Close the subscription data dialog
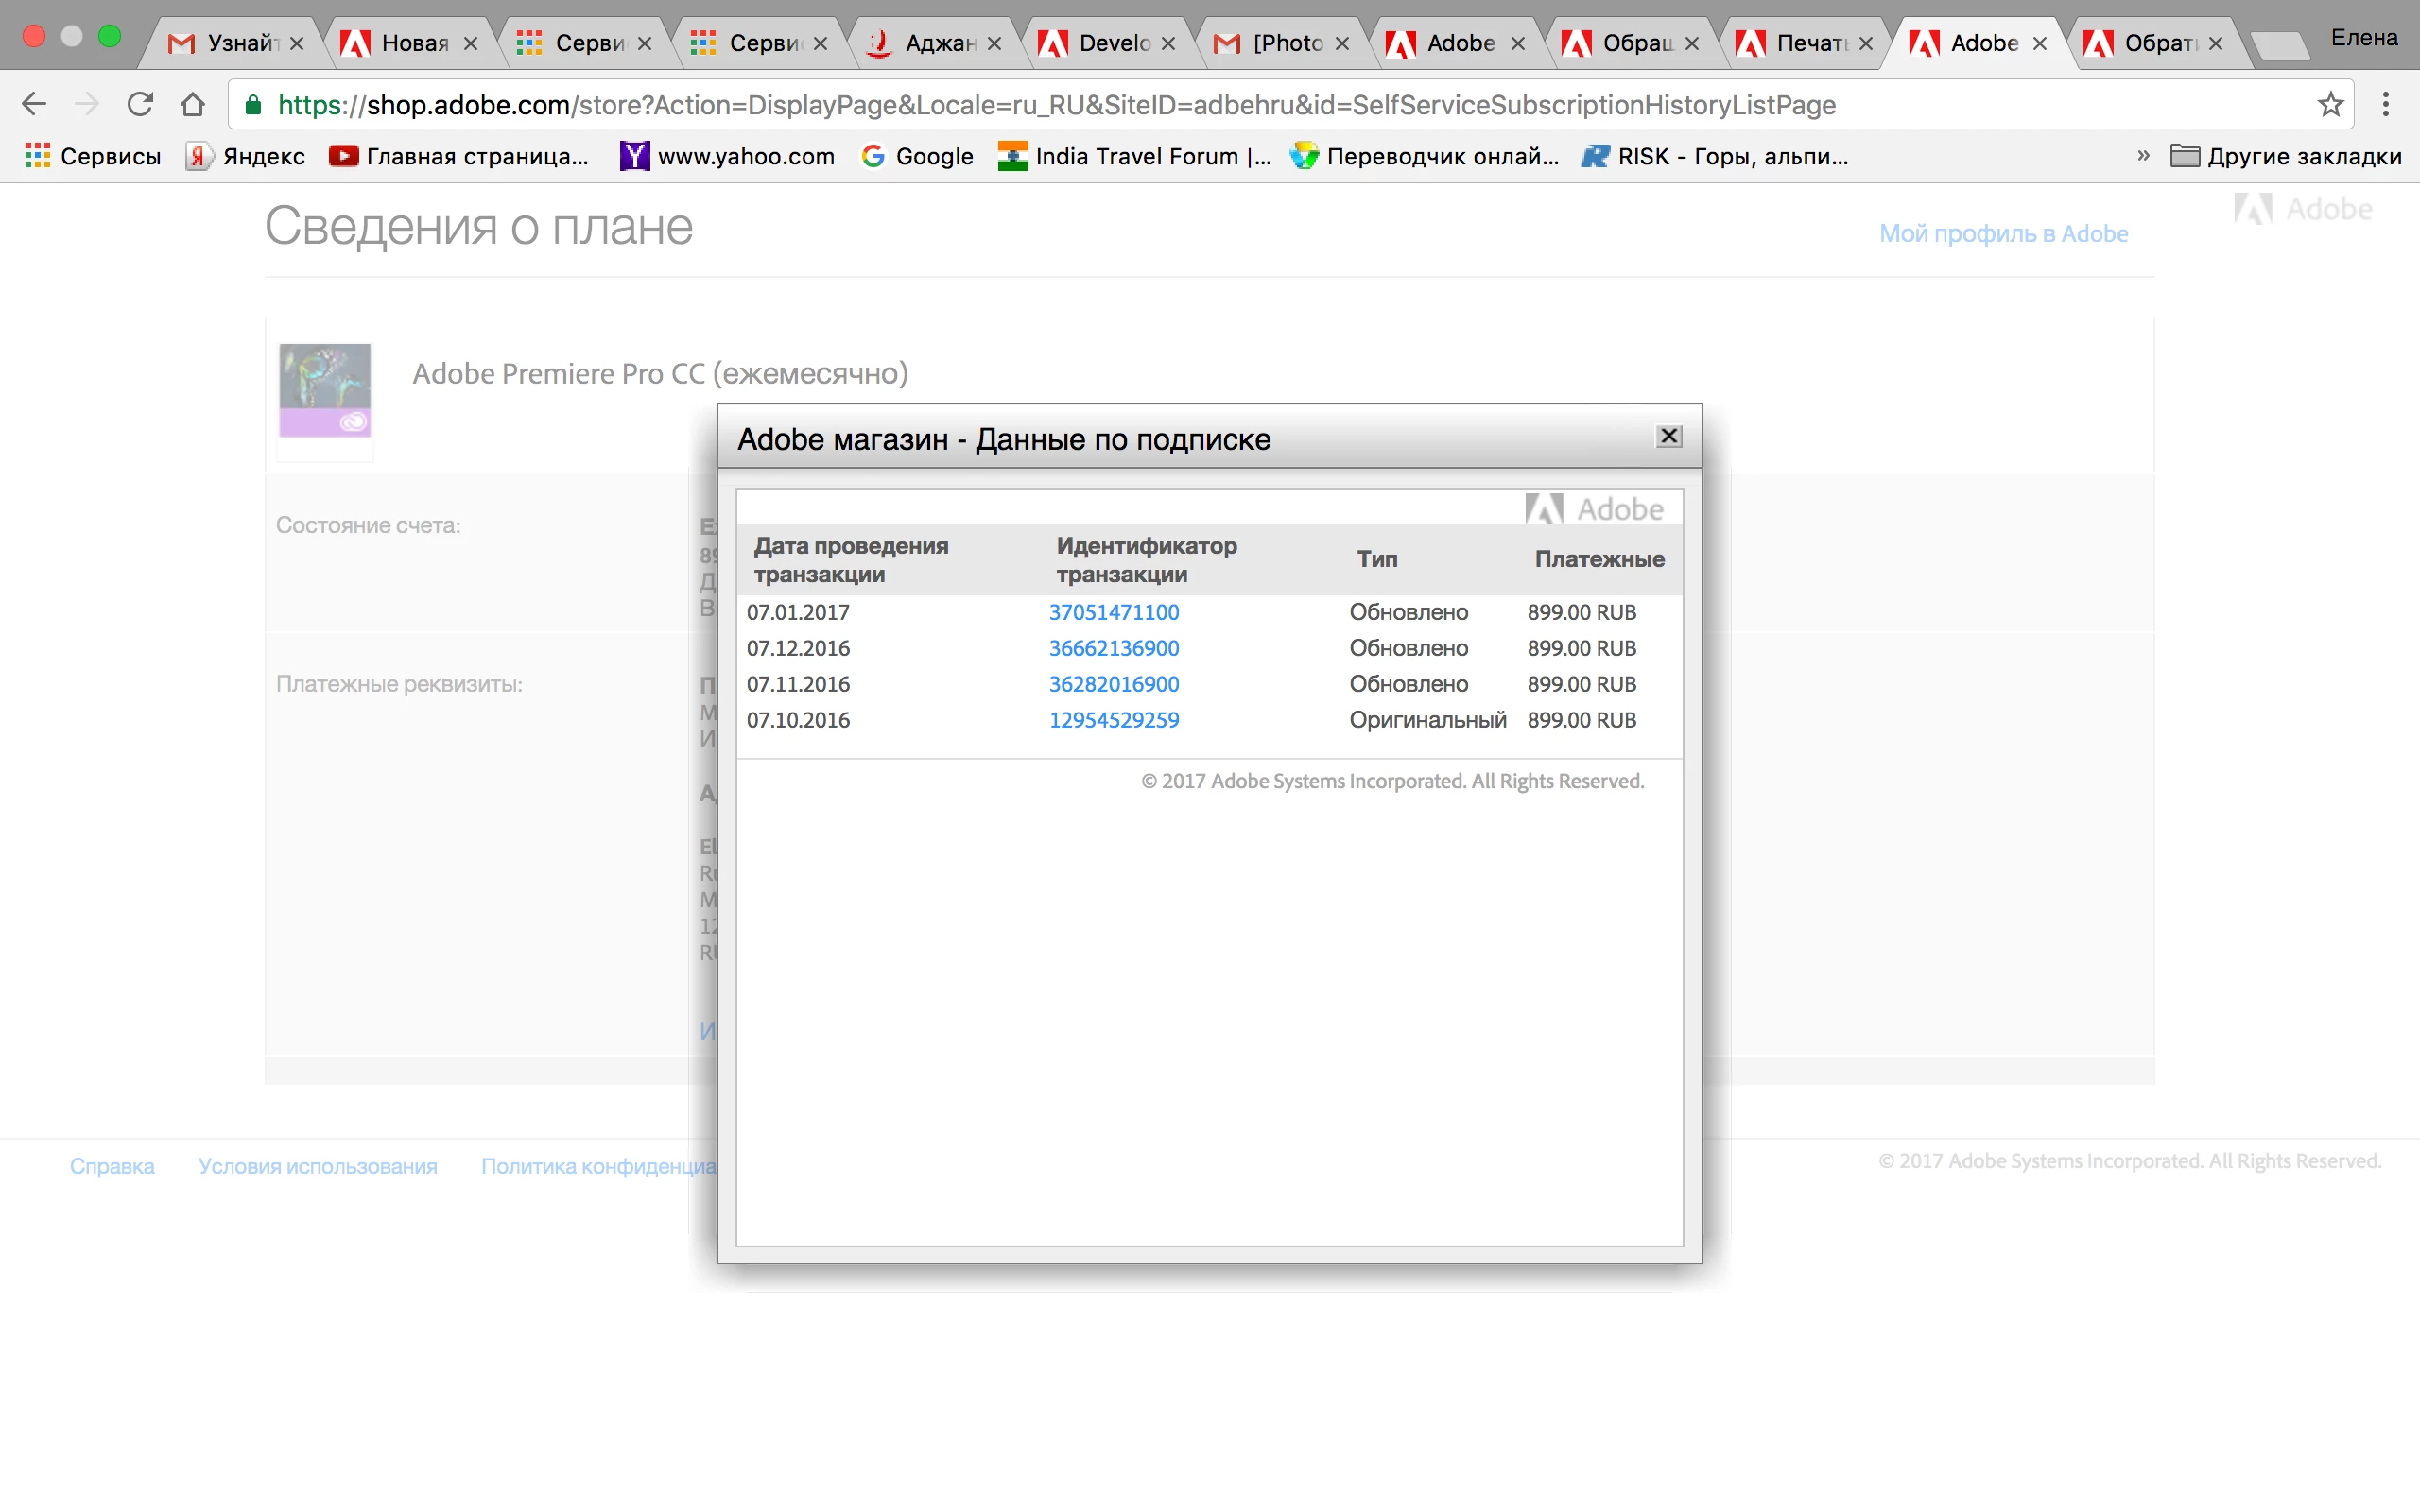The width and height of the screenshot is (2420, 1512). click(1669, 437)
